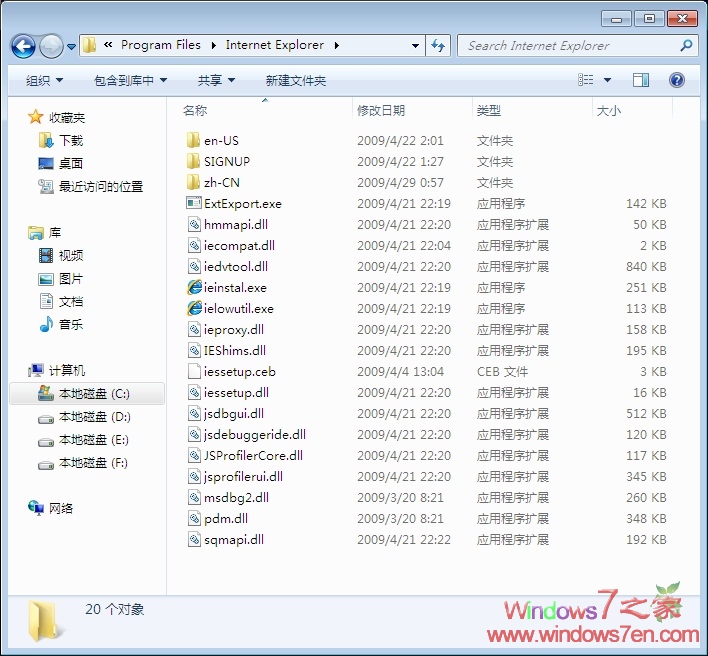Open the 共享 menu

(216, 80)
